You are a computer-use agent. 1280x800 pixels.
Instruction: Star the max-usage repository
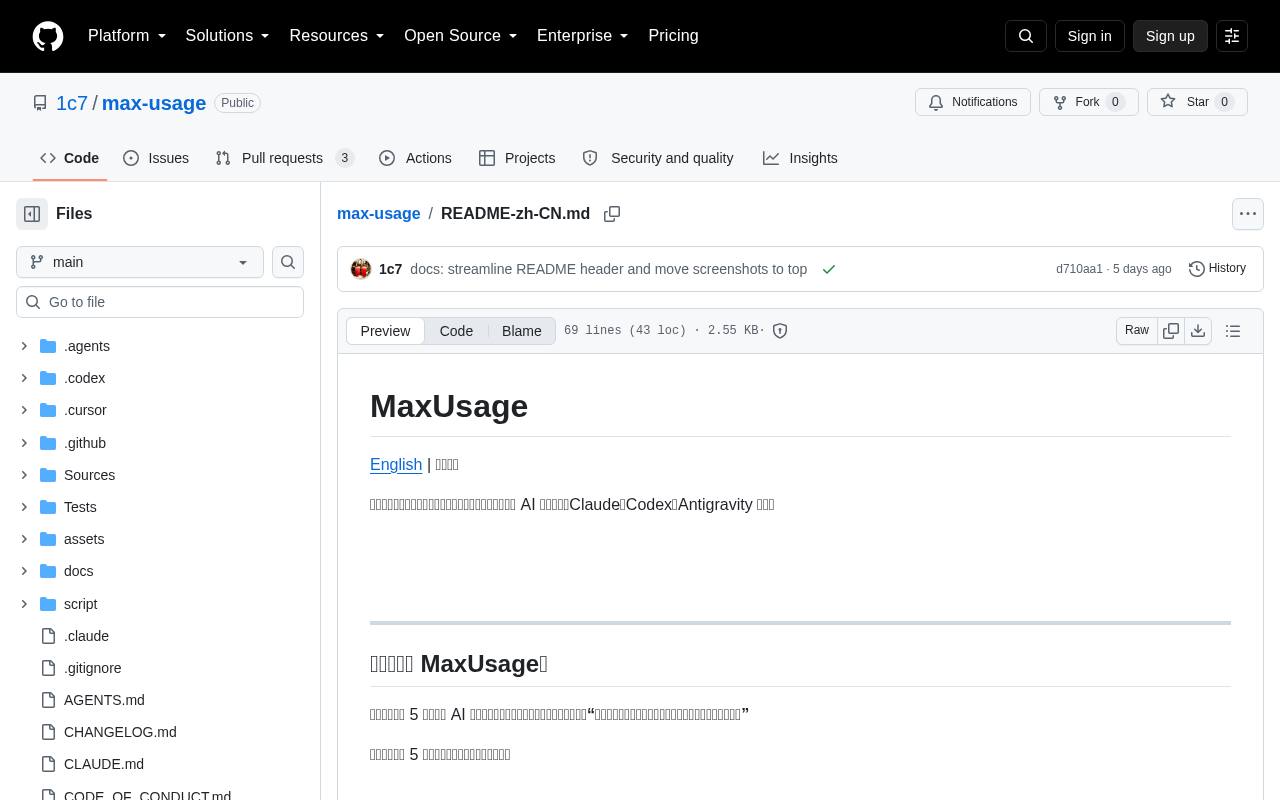(x=1197, y=102)
